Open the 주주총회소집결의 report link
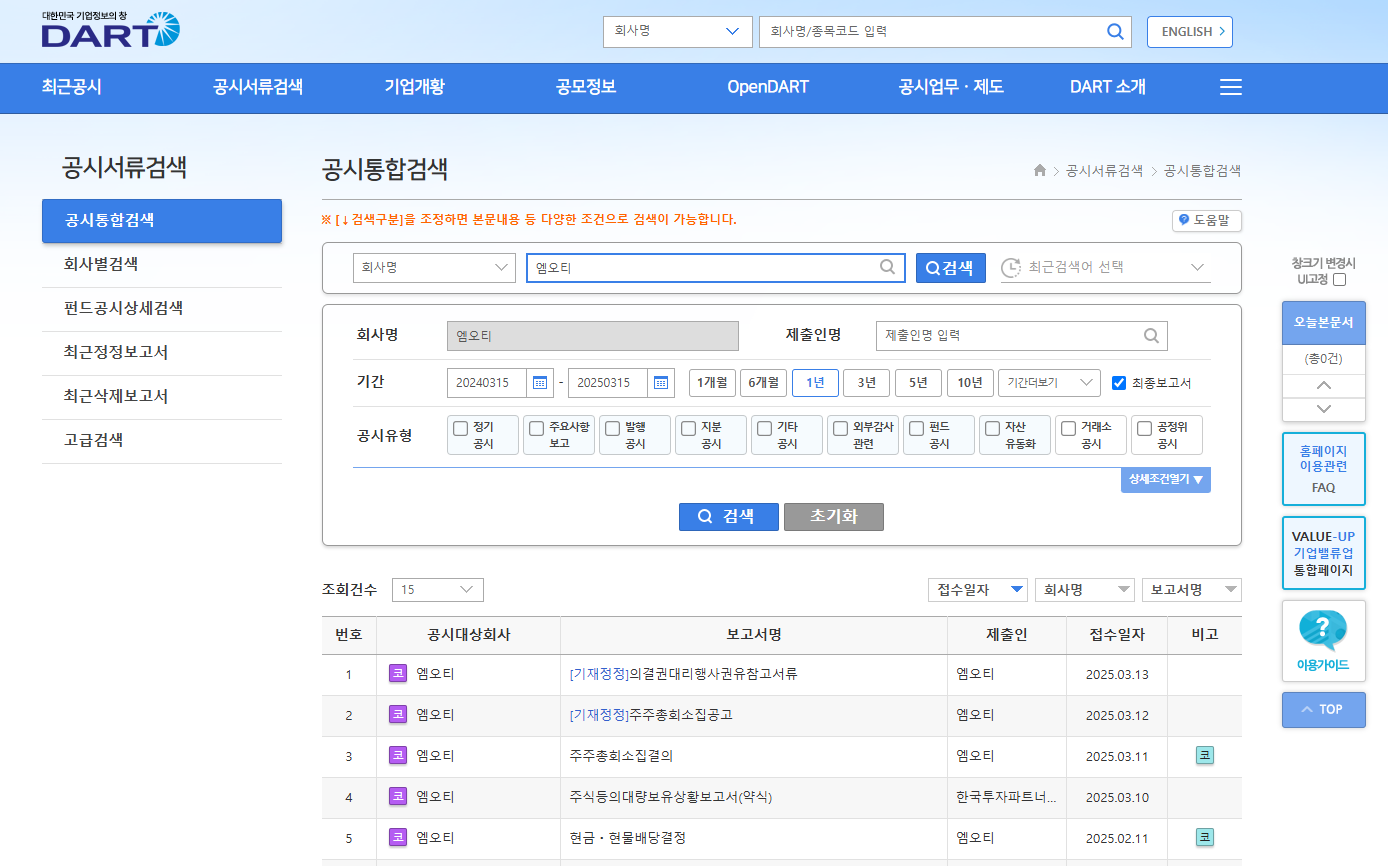This screenshot has height=866, width=1388. 621,756
